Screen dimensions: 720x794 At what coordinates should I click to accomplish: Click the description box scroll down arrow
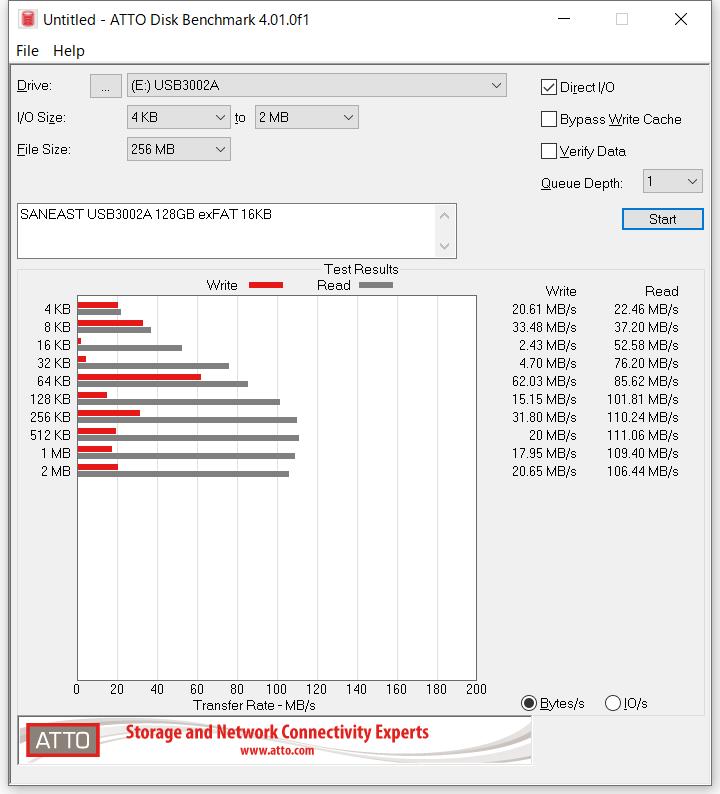445,246
